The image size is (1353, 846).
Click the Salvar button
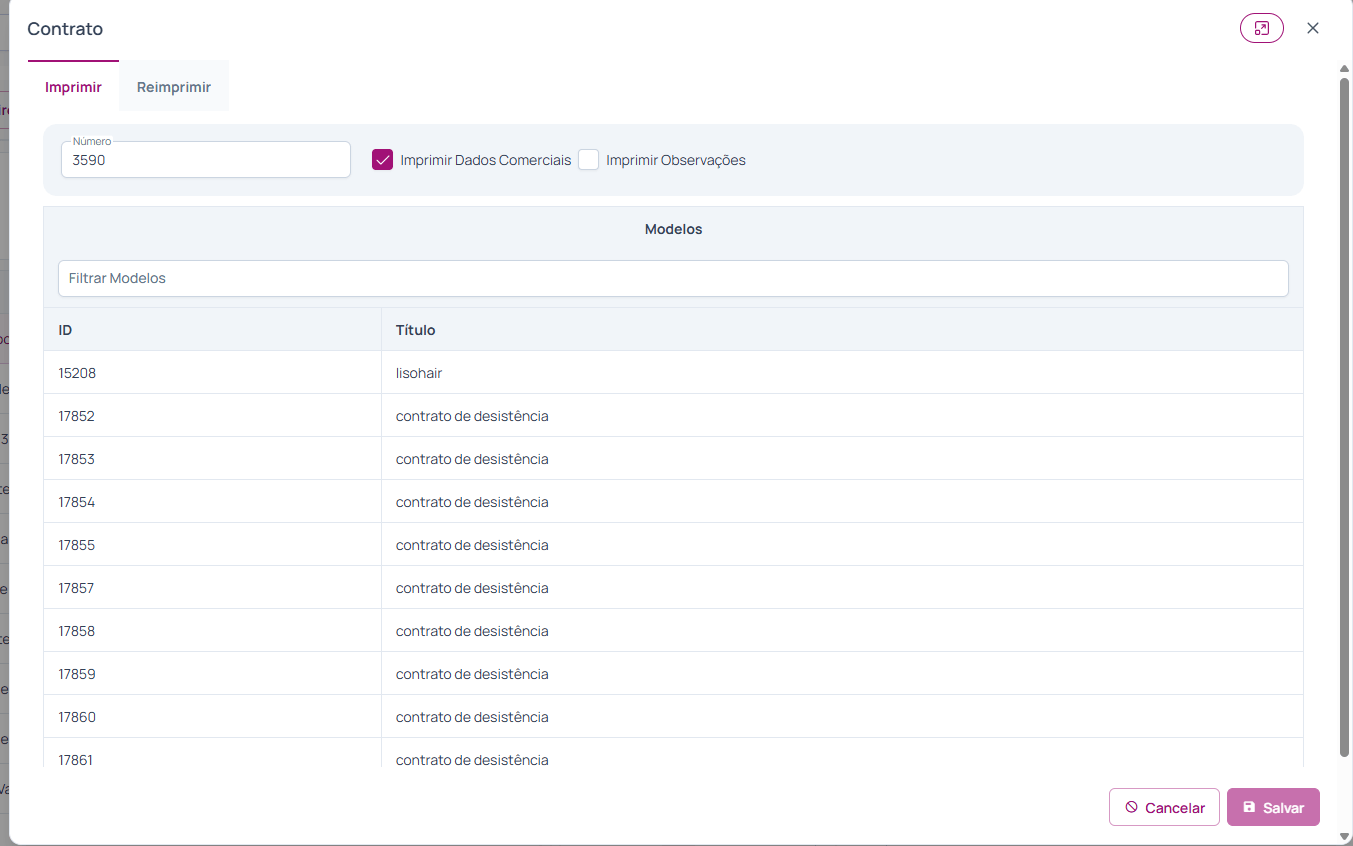1273,807
